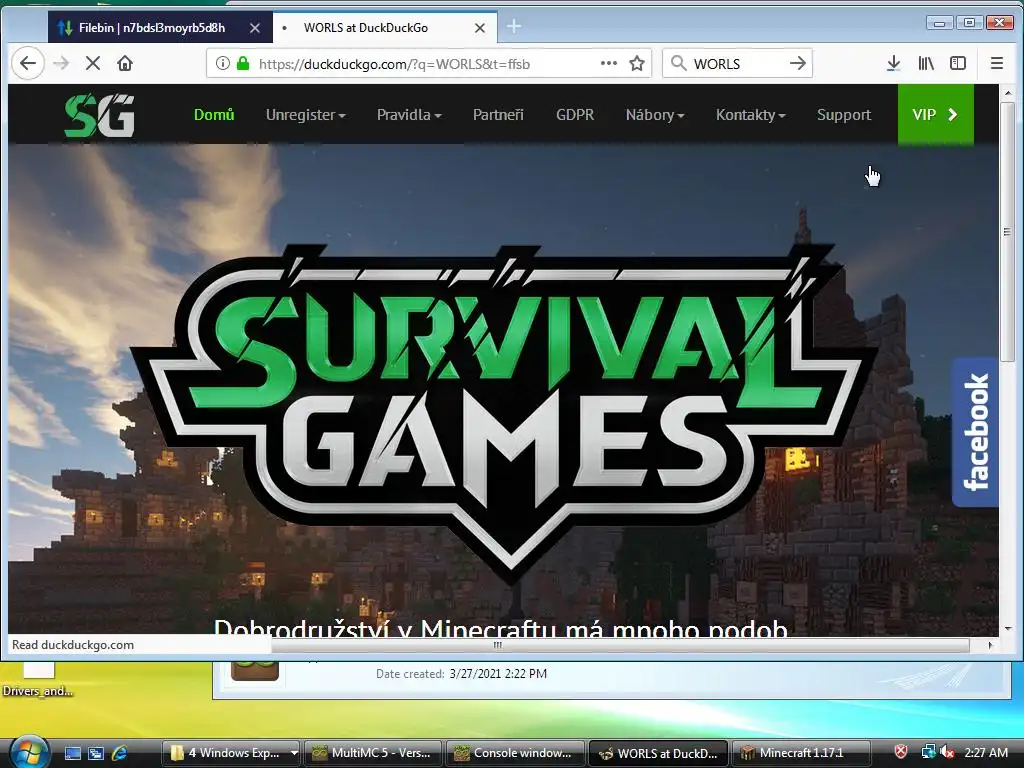Toggle the sidebar panel icon
This screenshot has height=768, width=1024.
pos(958,63)
